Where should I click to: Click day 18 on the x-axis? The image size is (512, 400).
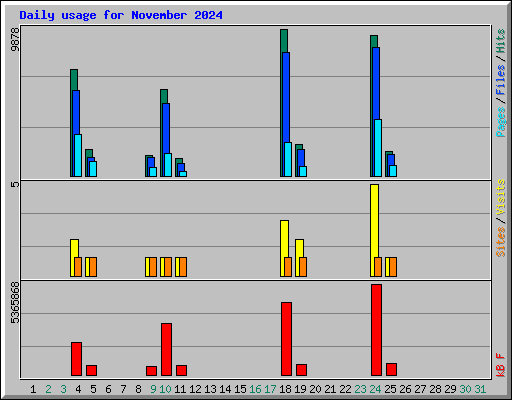click(x=285, y=389)
